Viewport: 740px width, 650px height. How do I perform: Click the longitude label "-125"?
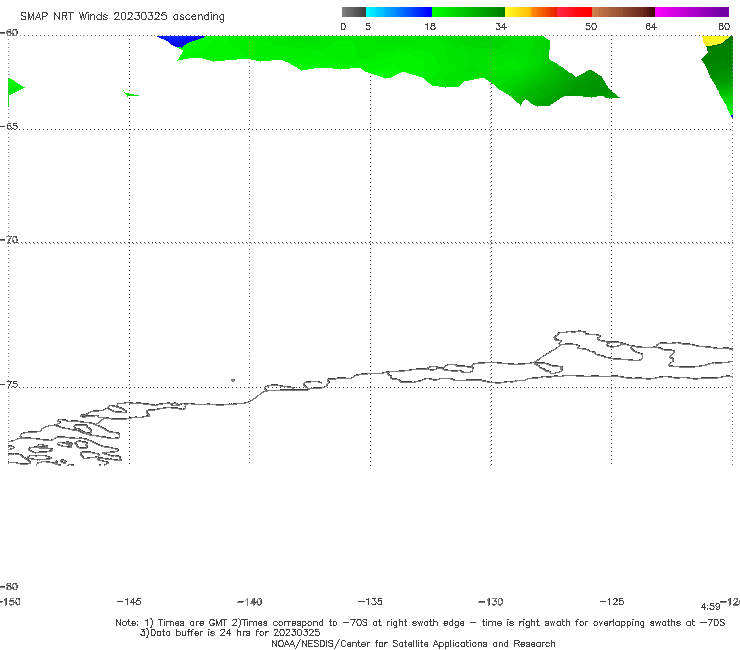click(612, 602)
